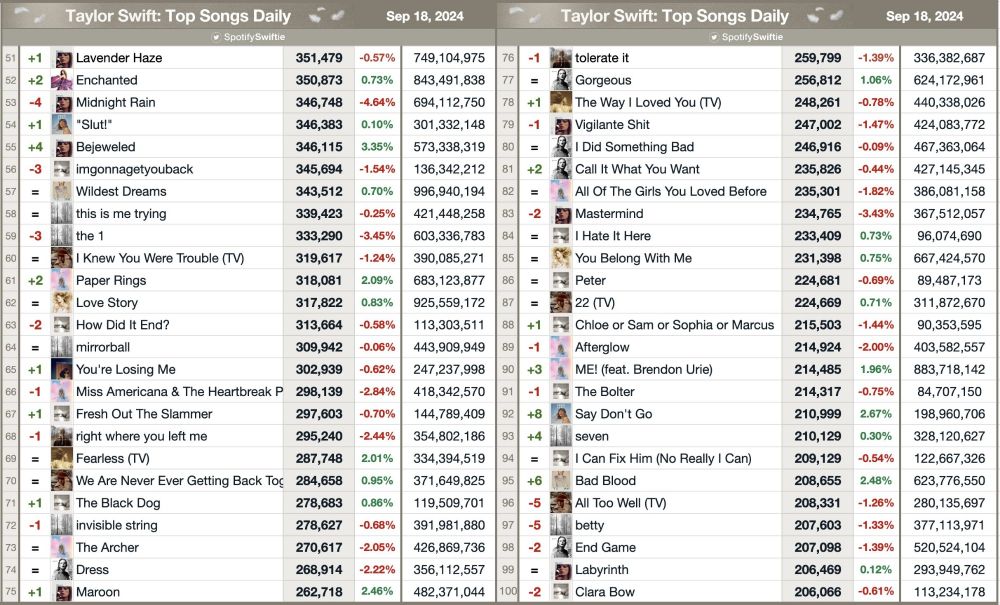Select the song title imgonnagetyouback
The image size is (1000, 605).
pyautogui.click(x=135, y=170)
